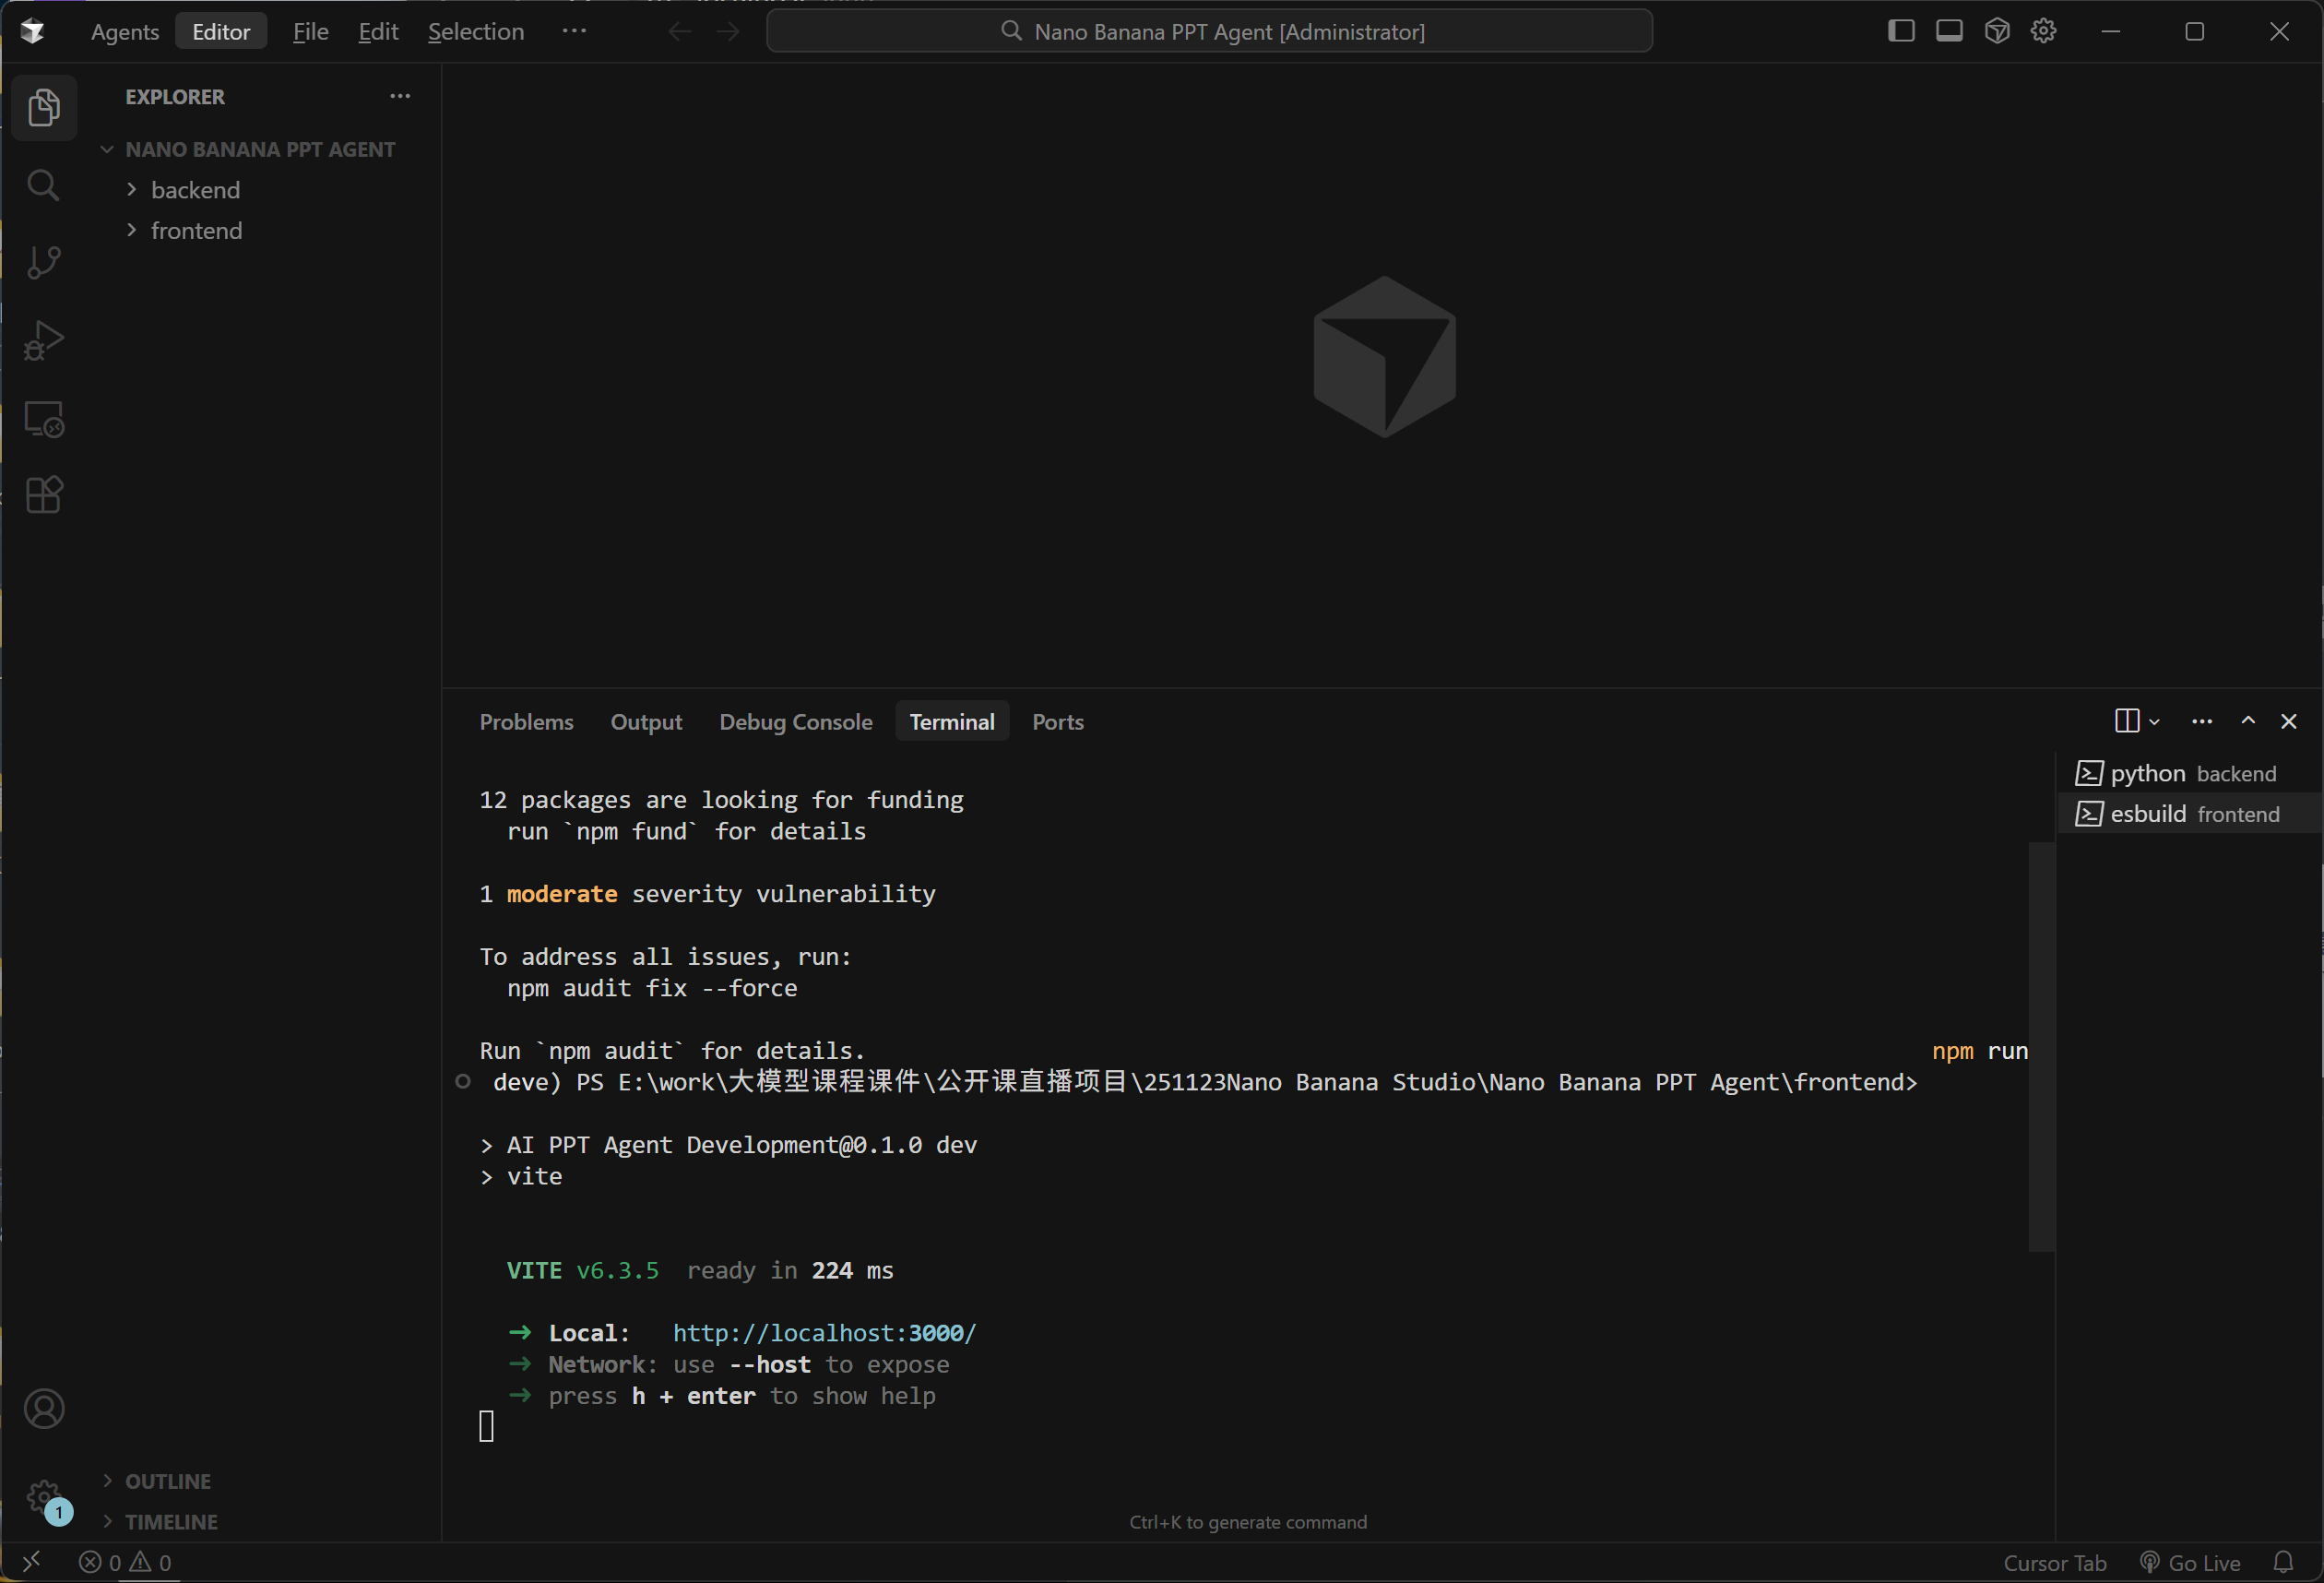Open the Search view icon
The width and height of the screenshot is (2324, 1583).
pyautogui.click(x=43, y=185)
